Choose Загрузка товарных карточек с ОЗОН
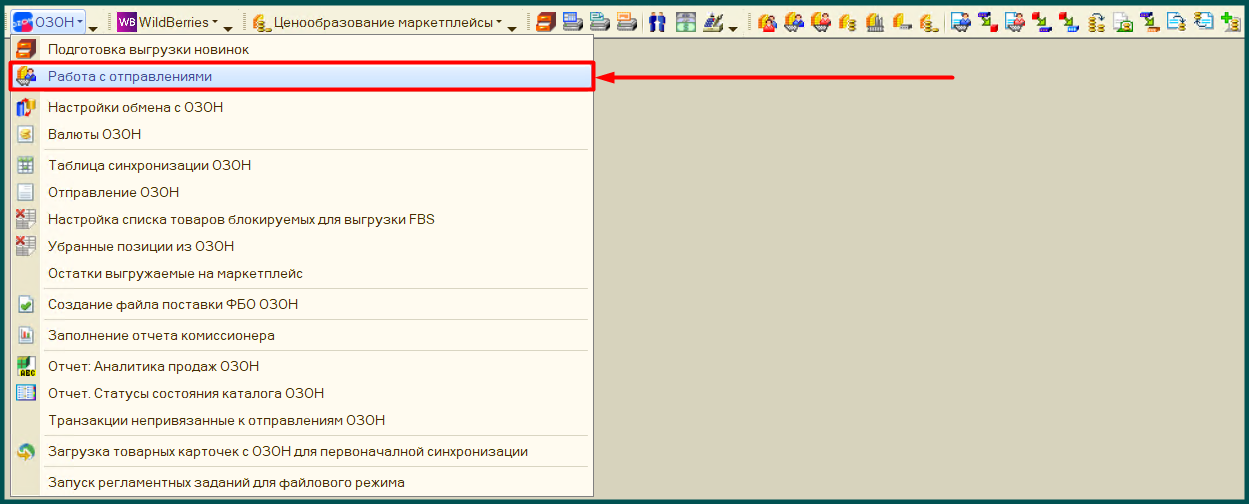1249x504 pixels. click(301, 451)
